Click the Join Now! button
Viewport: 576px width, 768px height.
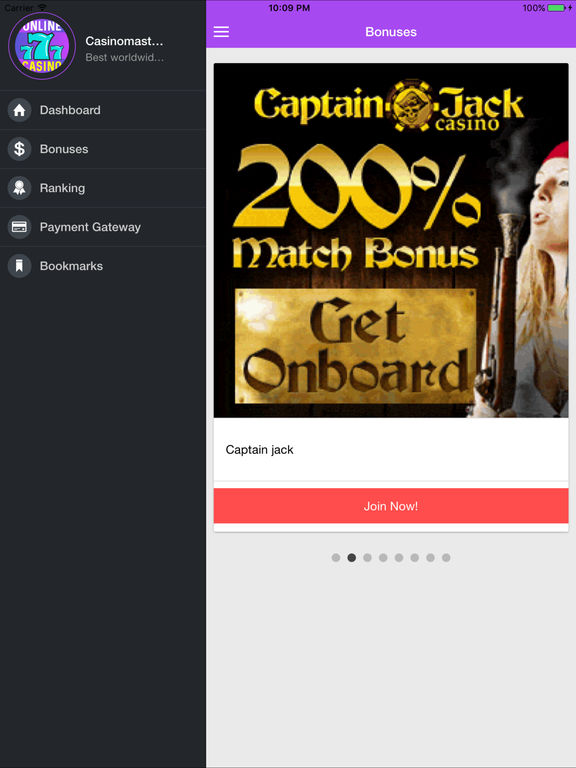pos(391,506)
